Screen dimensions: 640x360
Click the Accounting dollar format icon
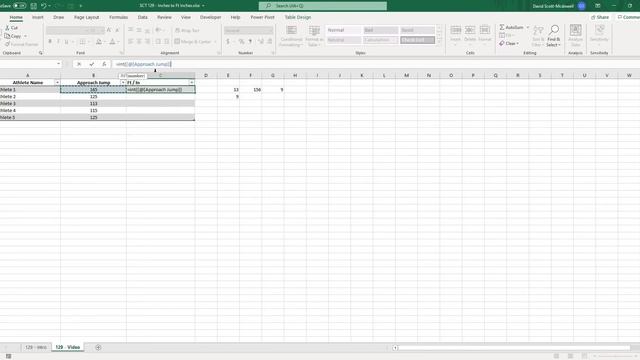(x=228, y=42)
